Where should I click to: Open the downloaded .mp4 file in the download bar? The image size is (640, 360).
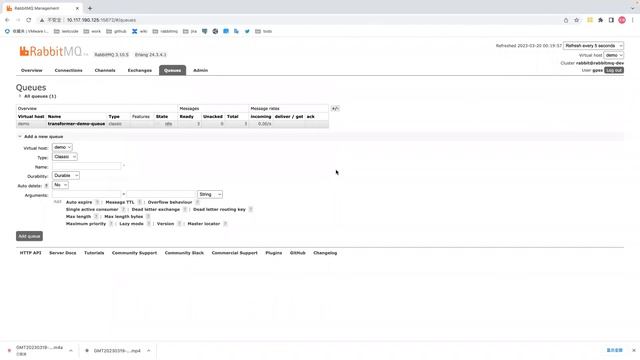tap(117, 351)
